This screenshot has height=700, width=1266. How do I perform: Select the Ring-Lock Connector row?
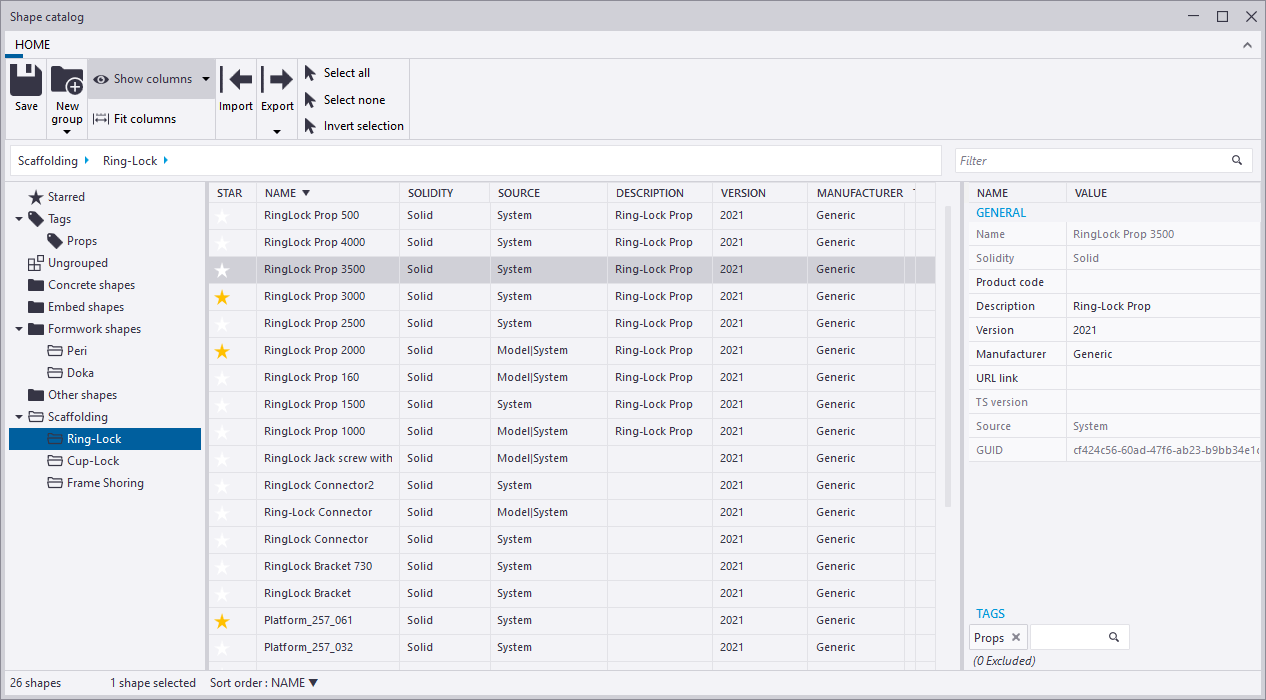click(571, 512)
